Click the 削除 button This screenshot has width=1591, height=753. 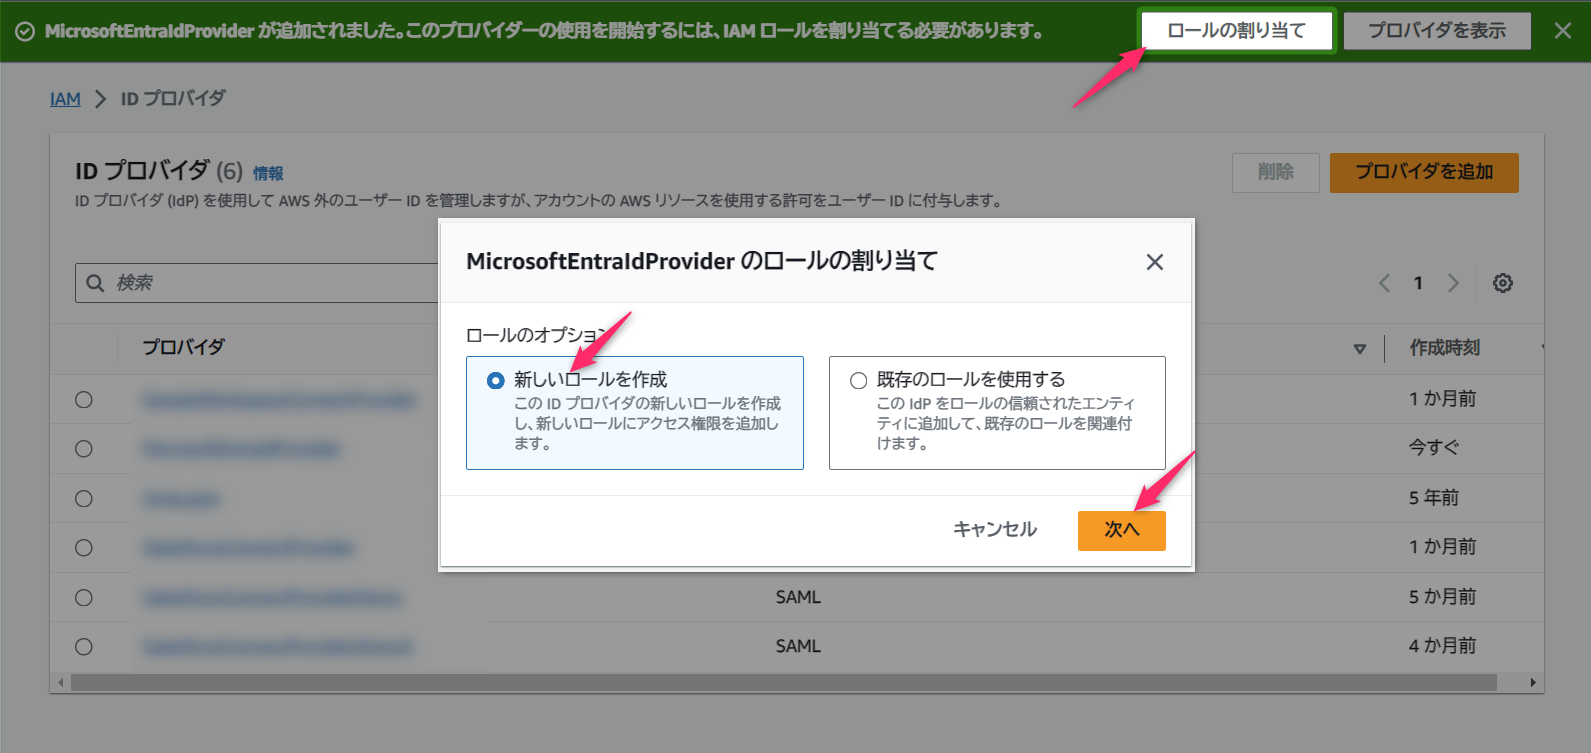[1276, 172]
